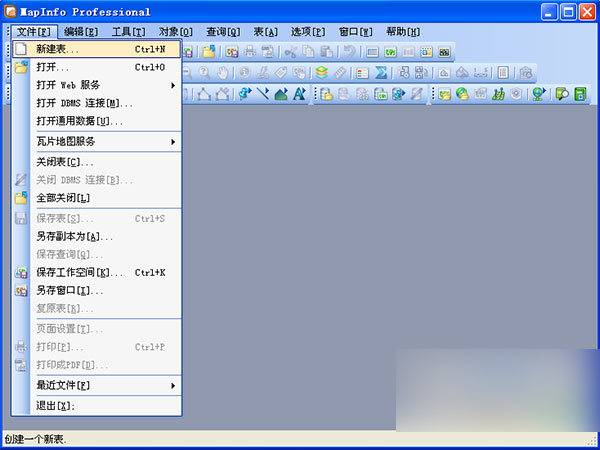Open a New Layout window icon

pyautogui.click(x=426, y=52)
